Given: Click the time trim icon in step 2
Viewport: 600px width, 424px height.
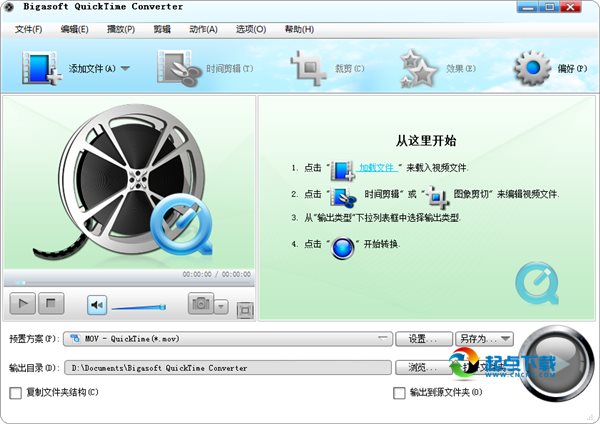Looking at the screenshot, I should pos(344,197).
